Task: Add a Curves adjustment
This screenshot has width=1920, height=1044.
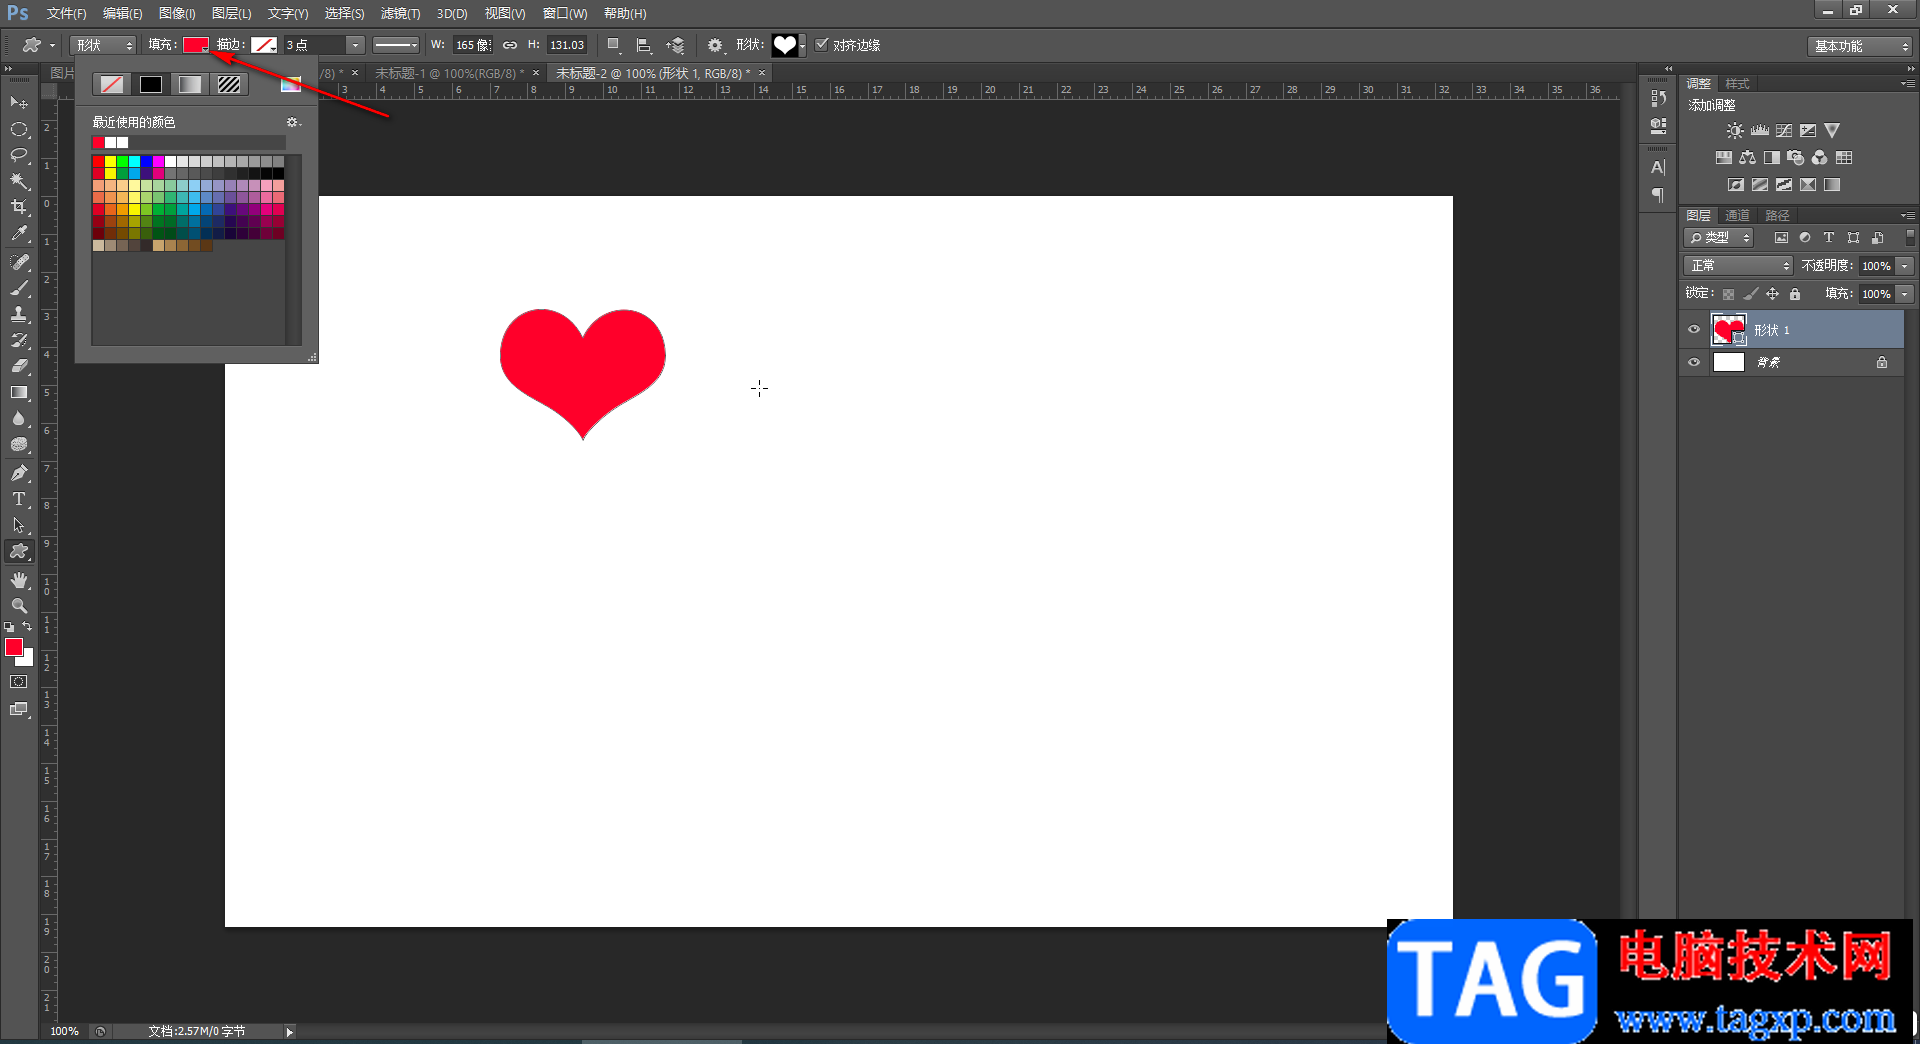Action: coord(1784,131)
